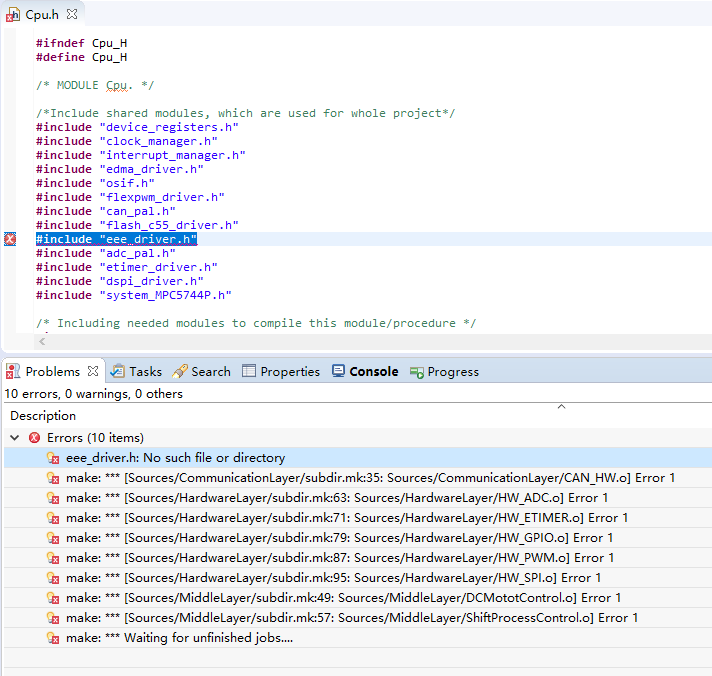
Task: Click error icon of HW_GPIO.o row
Action: pyautogui.click(x=53, y=538)
